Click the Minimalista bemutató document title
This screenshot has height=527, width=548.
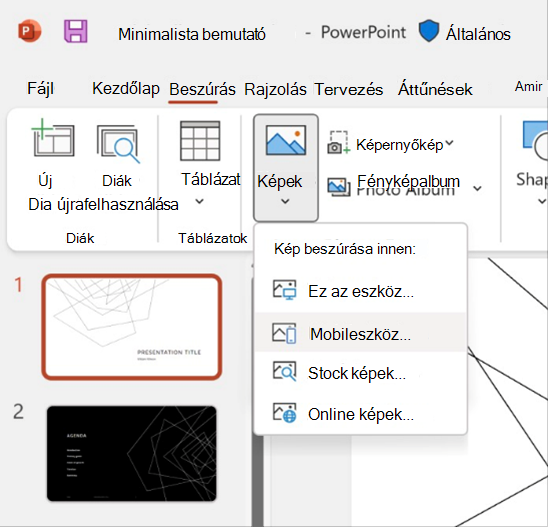click(192, 34)
